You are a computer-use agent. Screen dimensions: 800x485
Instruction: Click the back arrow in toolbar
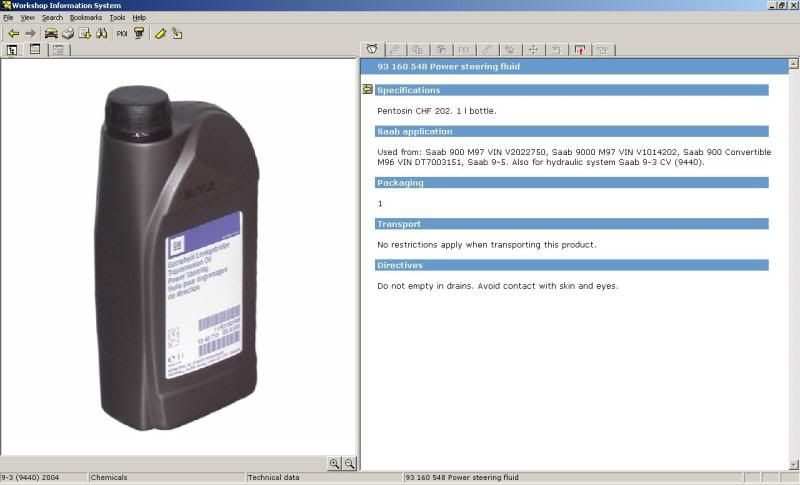point(13,33)
